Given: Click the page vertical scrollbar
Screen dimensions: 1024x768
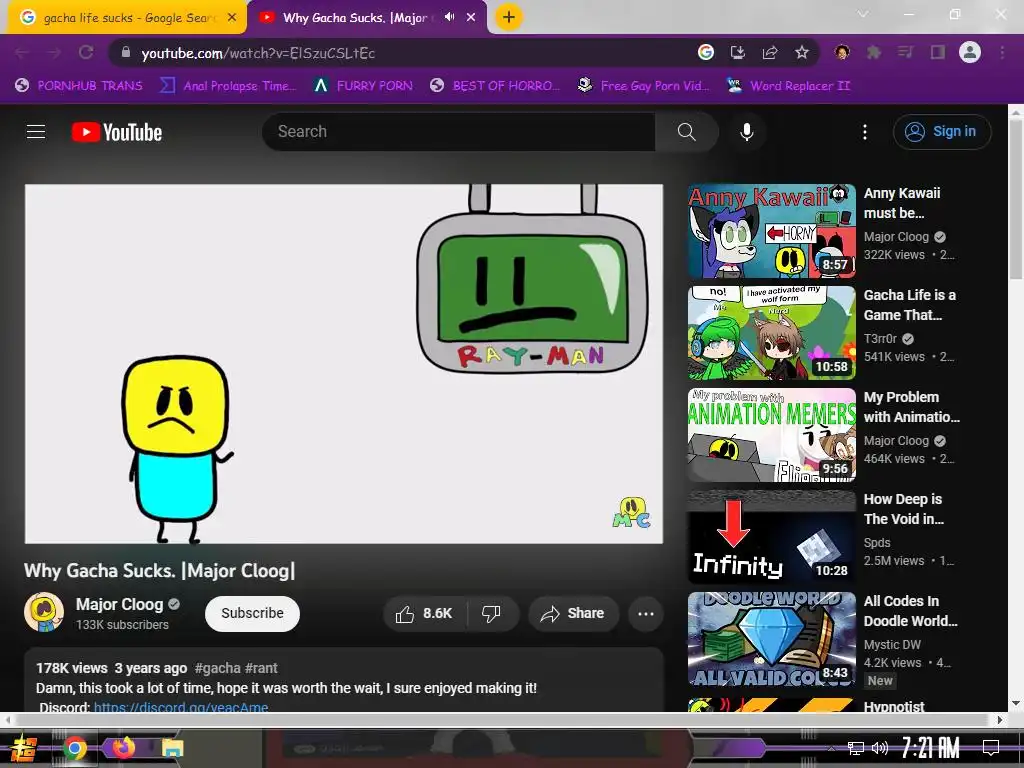Looking at the screenshot, I should click(x=1016, y=199).
